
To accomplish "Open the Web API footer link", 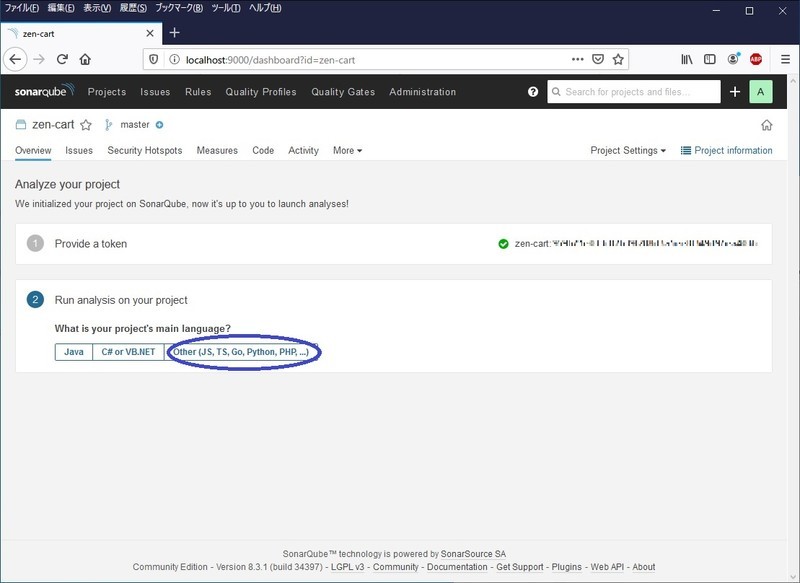I will coord(607,567).
